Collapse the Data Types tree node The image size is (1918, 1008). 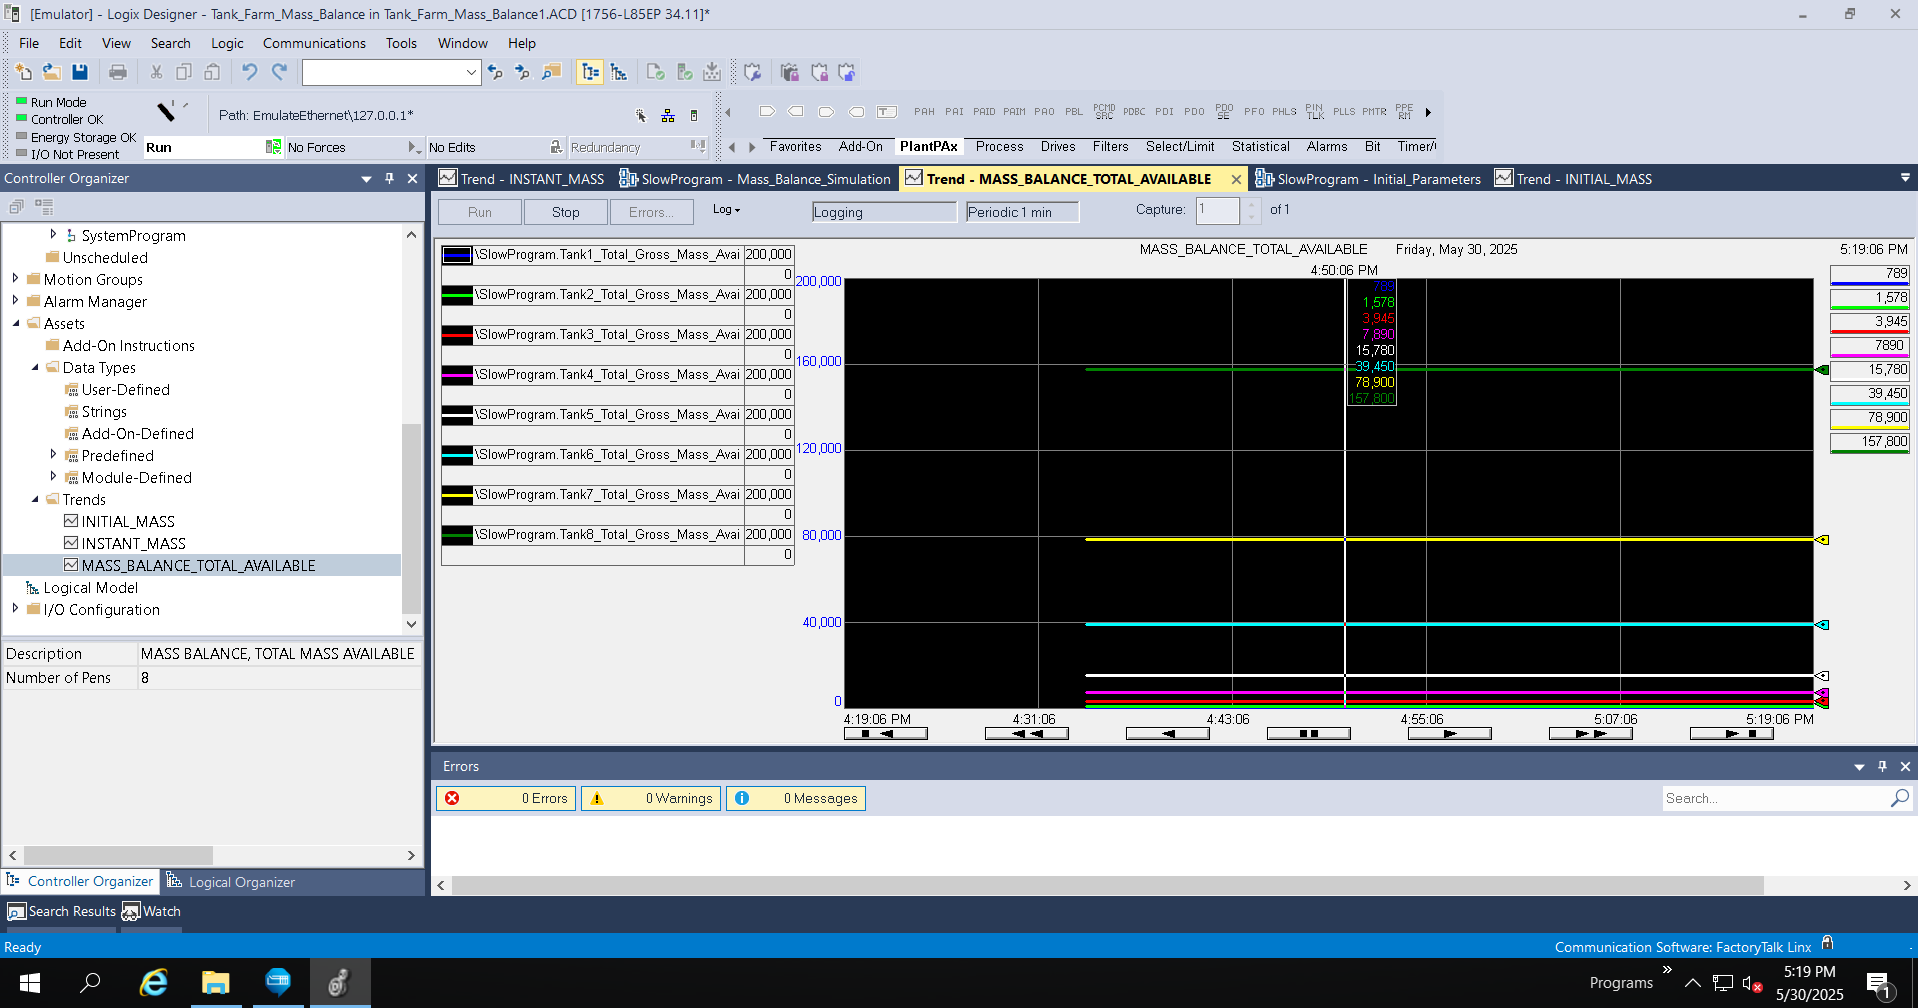[35, 367]
